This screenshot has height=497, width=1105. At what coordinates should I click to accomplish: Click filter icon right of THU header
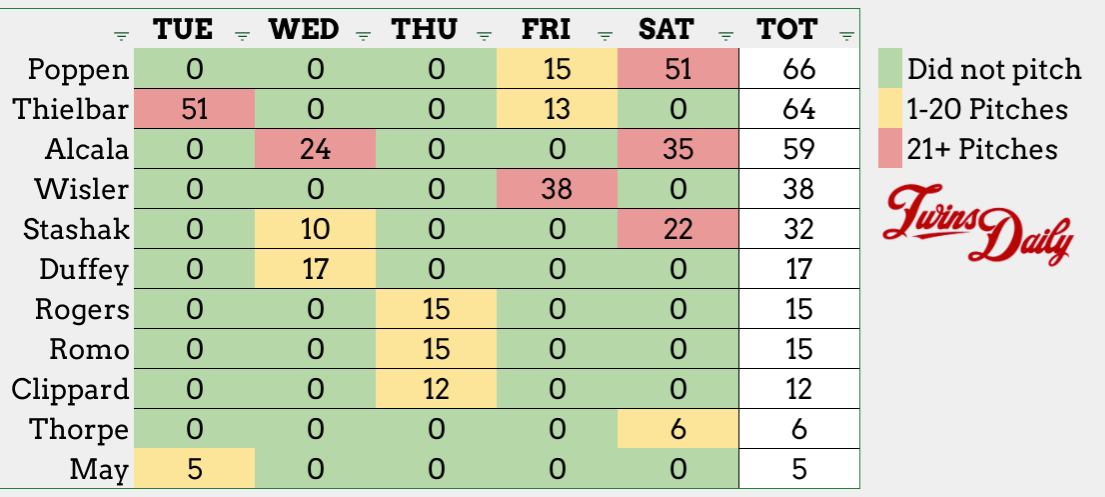[484, 36]
